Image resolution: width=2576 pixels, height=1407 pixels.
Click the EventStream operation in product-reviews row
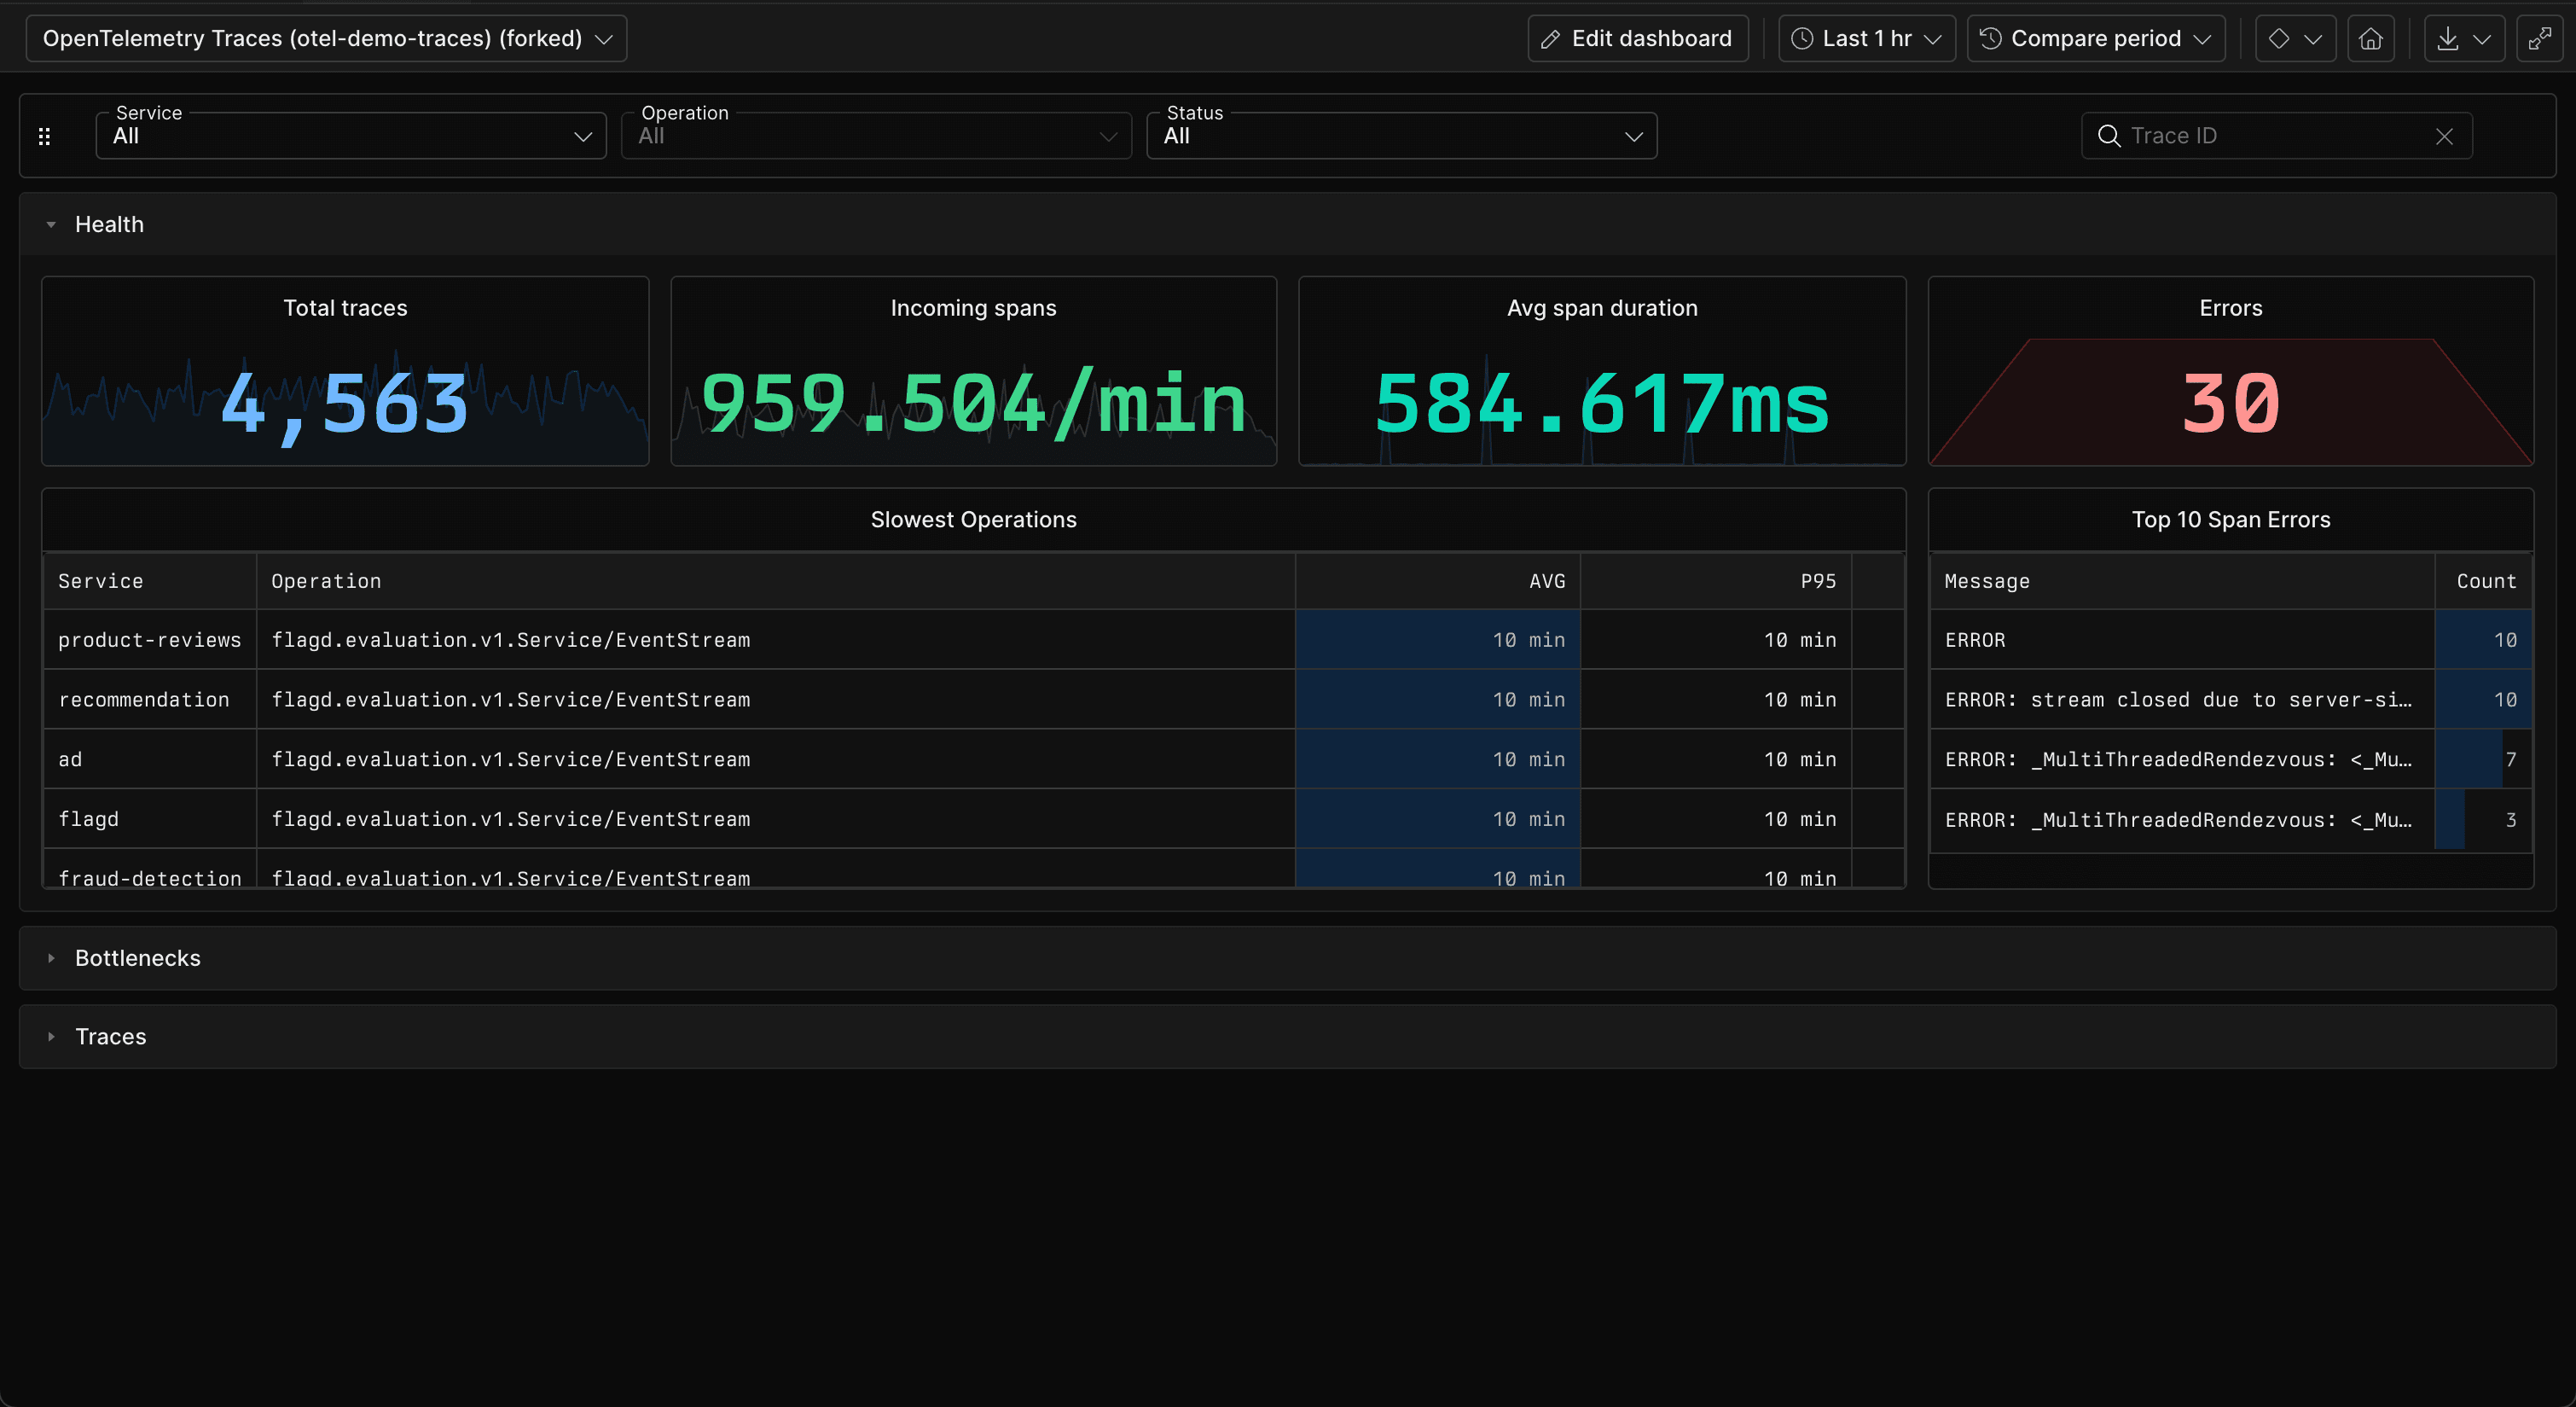point(775,640)
